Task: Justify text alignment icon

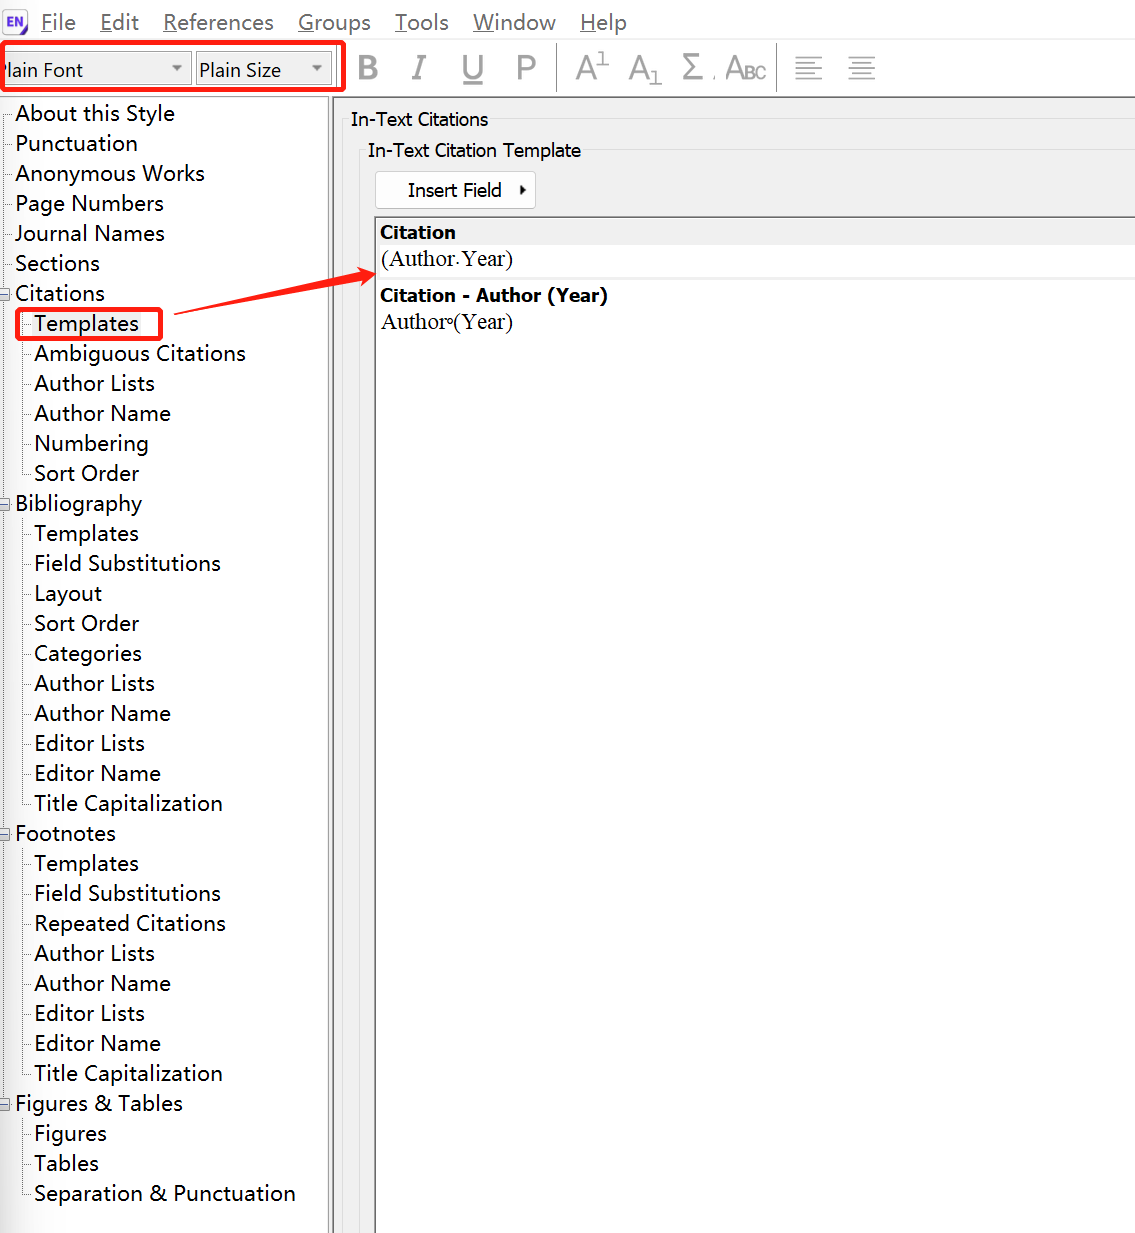Action: coord(861,68)
